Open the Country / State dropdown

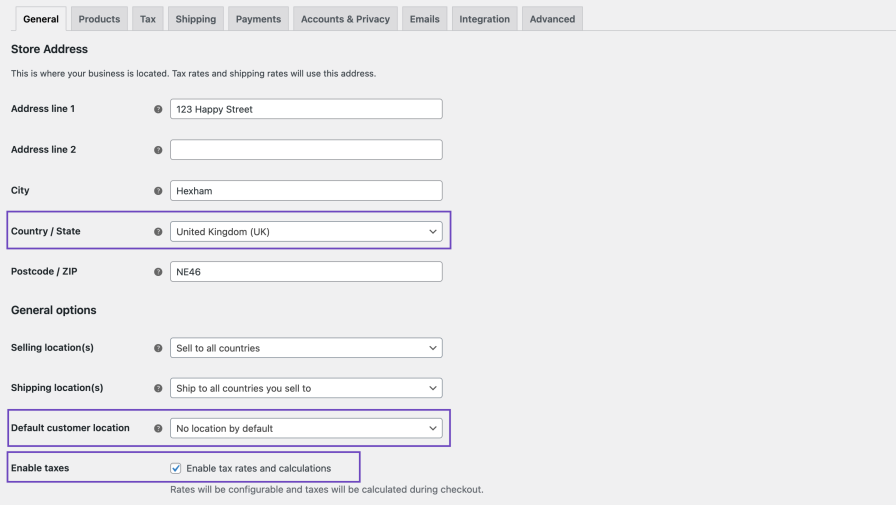[x=306, y=231]
